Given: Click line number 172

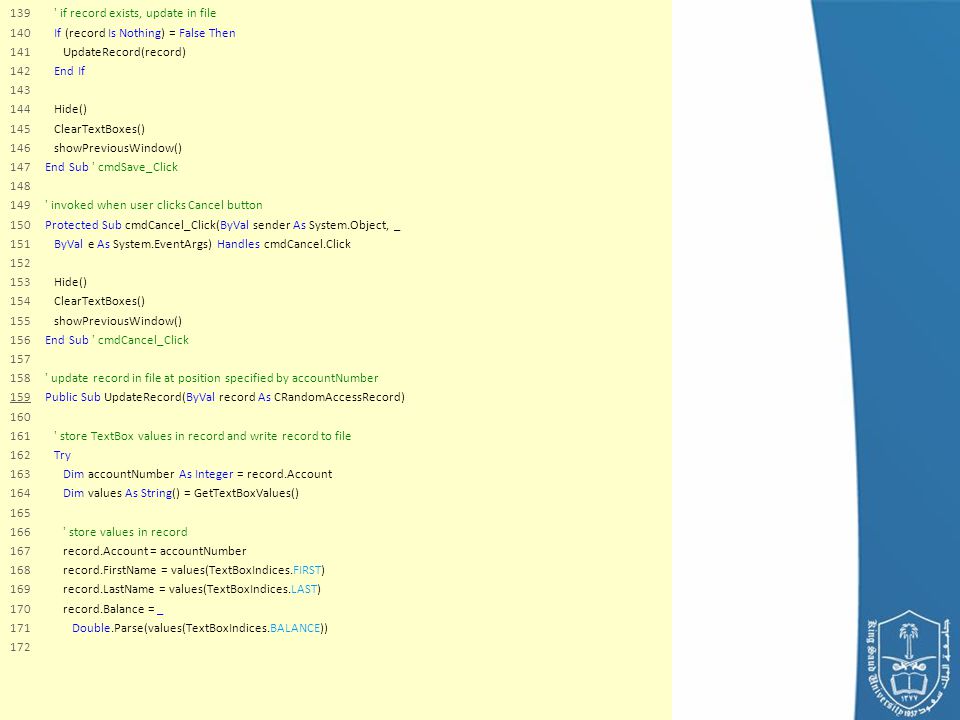Looking at the screenshot, I should click(x=20, y=647).
